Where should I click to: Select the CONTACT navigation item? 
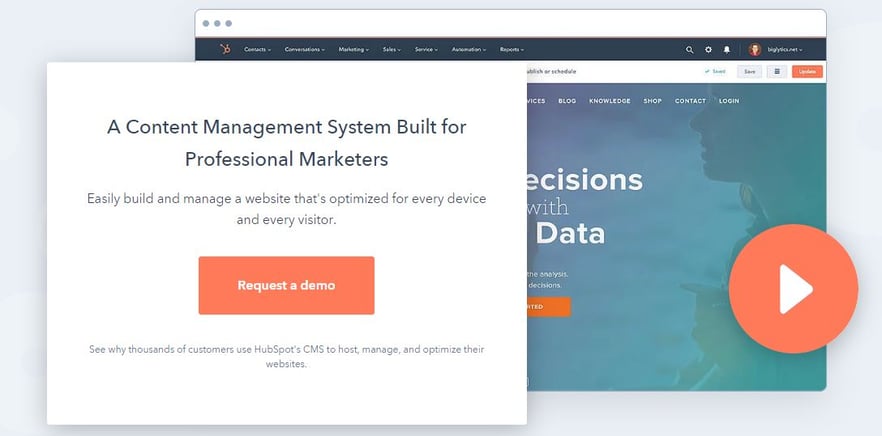click(x=690, y=101)
